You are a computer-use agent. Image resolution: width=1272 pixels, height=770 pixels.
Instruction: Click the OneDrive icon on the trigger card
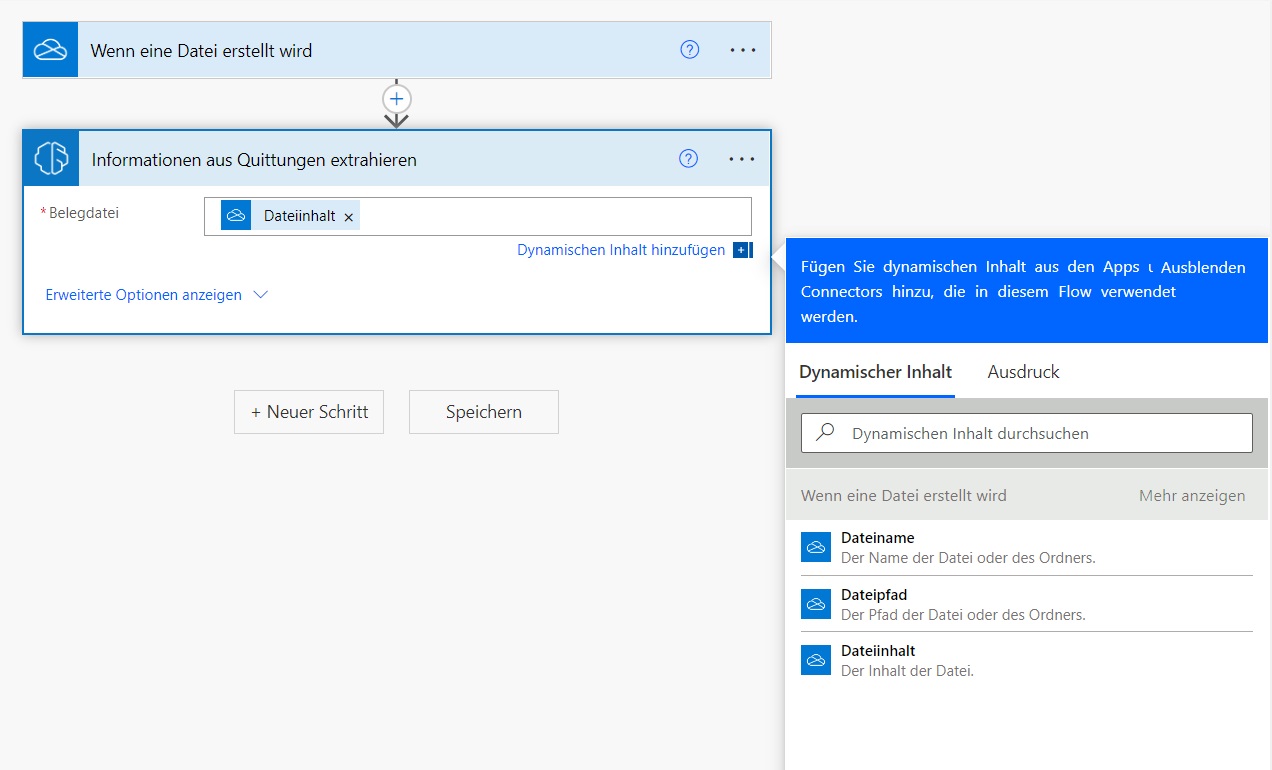(x=50, y=50)
